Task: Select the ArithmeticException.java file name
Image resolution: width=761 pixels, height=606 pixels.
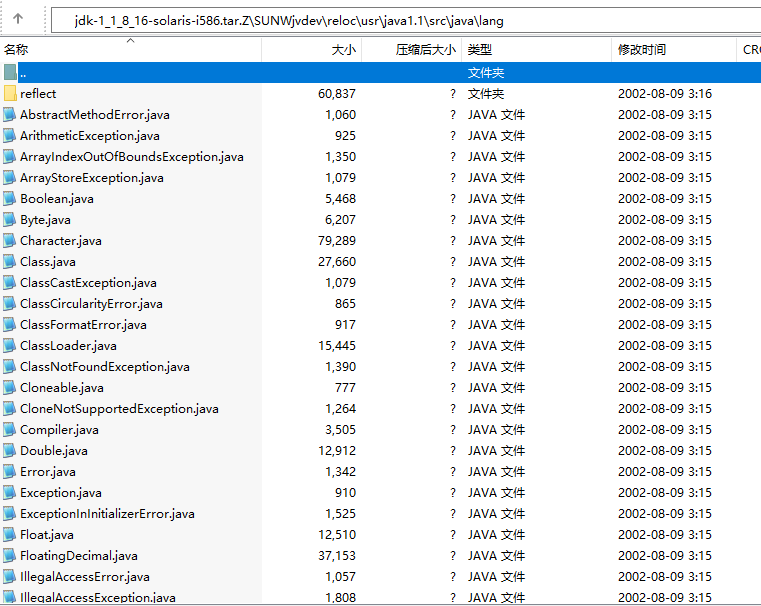Action: 90,136
